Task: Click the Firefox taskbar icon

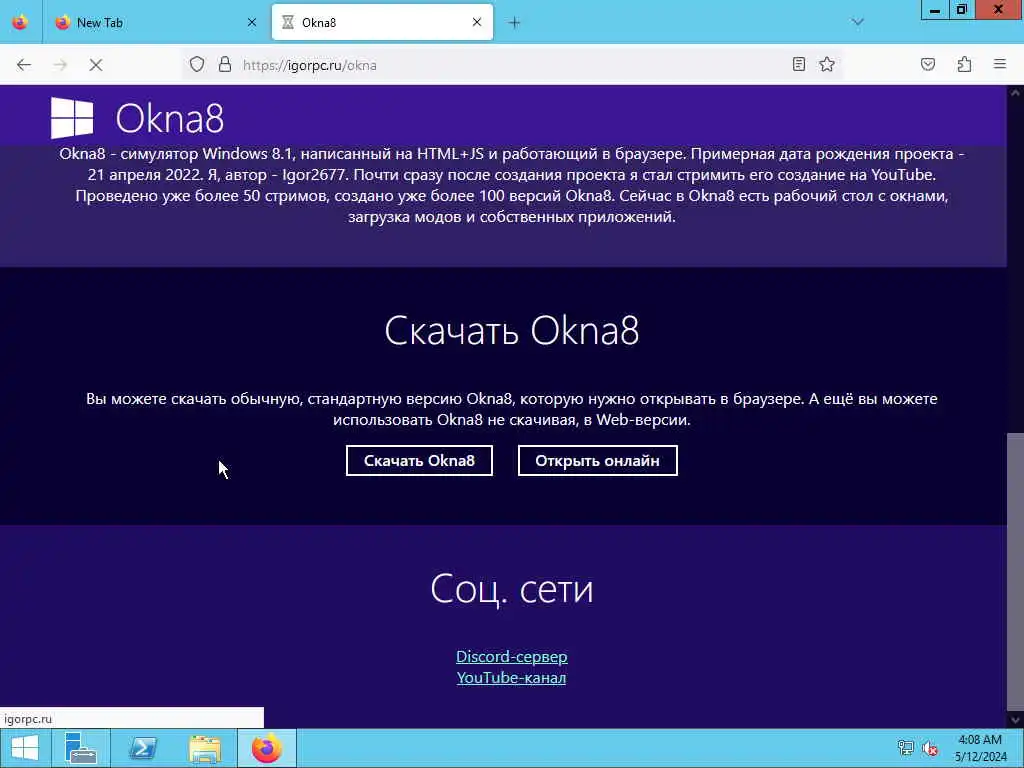Action: click(x=266, y=748)
